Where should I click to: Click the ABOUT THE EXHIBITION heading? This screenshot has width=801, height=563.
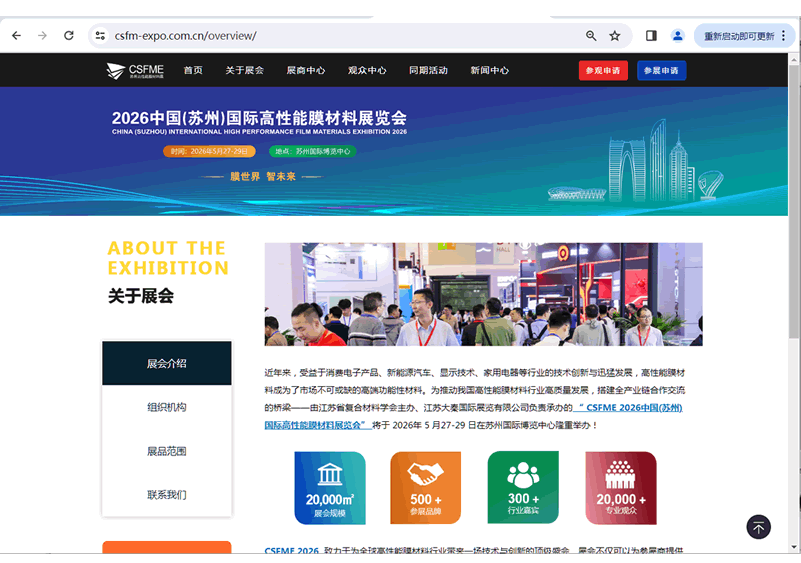click(168, 258)
